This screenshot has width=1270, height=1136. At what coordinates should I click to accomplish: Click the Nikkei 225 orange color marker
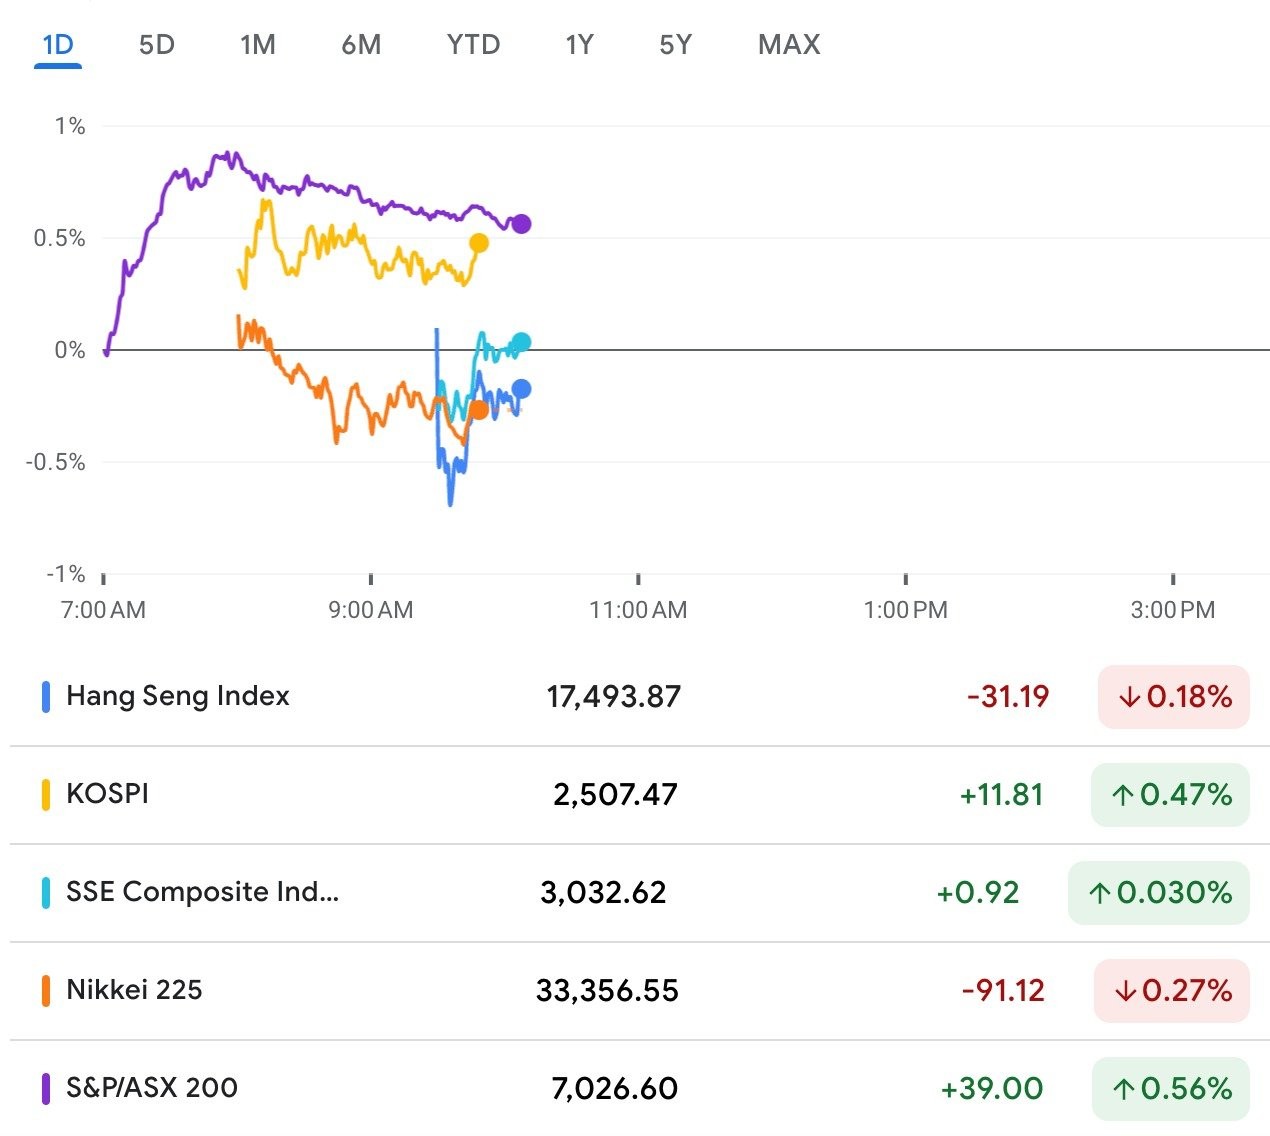point(46,991)
